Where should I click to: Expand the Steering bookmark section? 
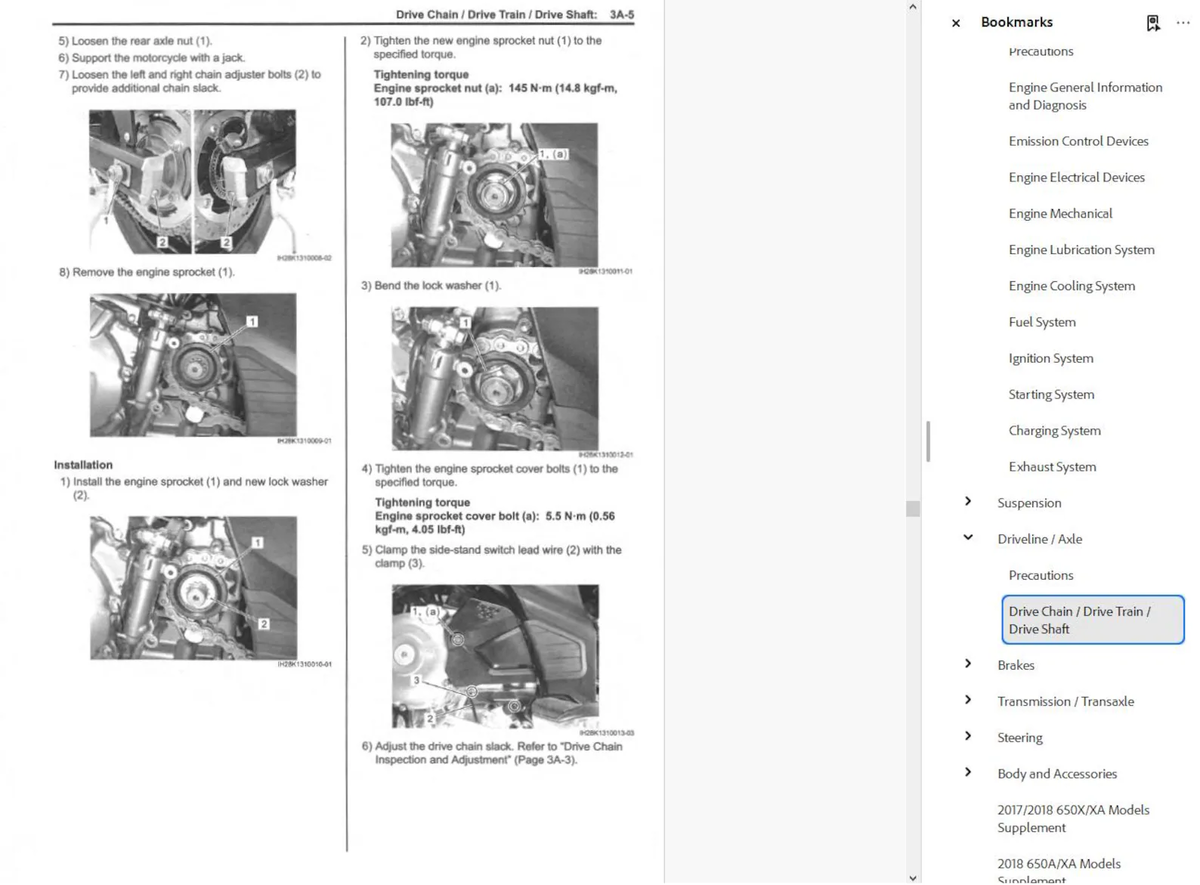968,736
